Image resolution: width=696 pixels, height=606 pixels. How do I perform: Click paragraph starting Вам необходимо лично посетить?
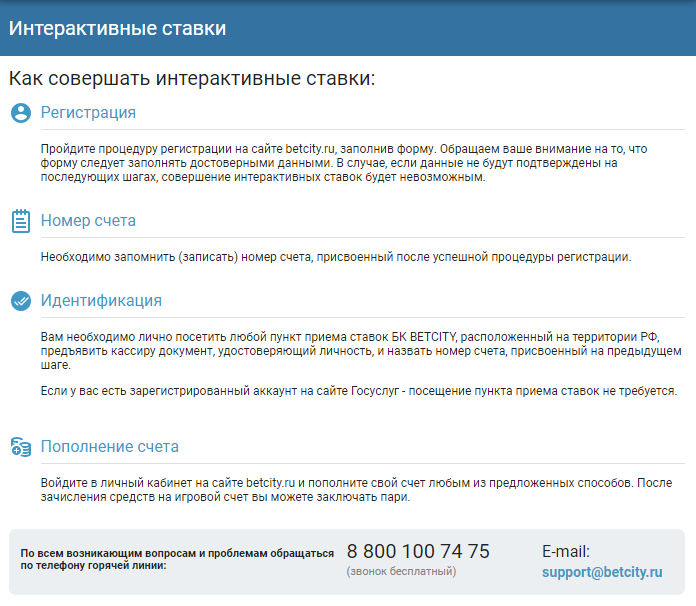point(361,351)
